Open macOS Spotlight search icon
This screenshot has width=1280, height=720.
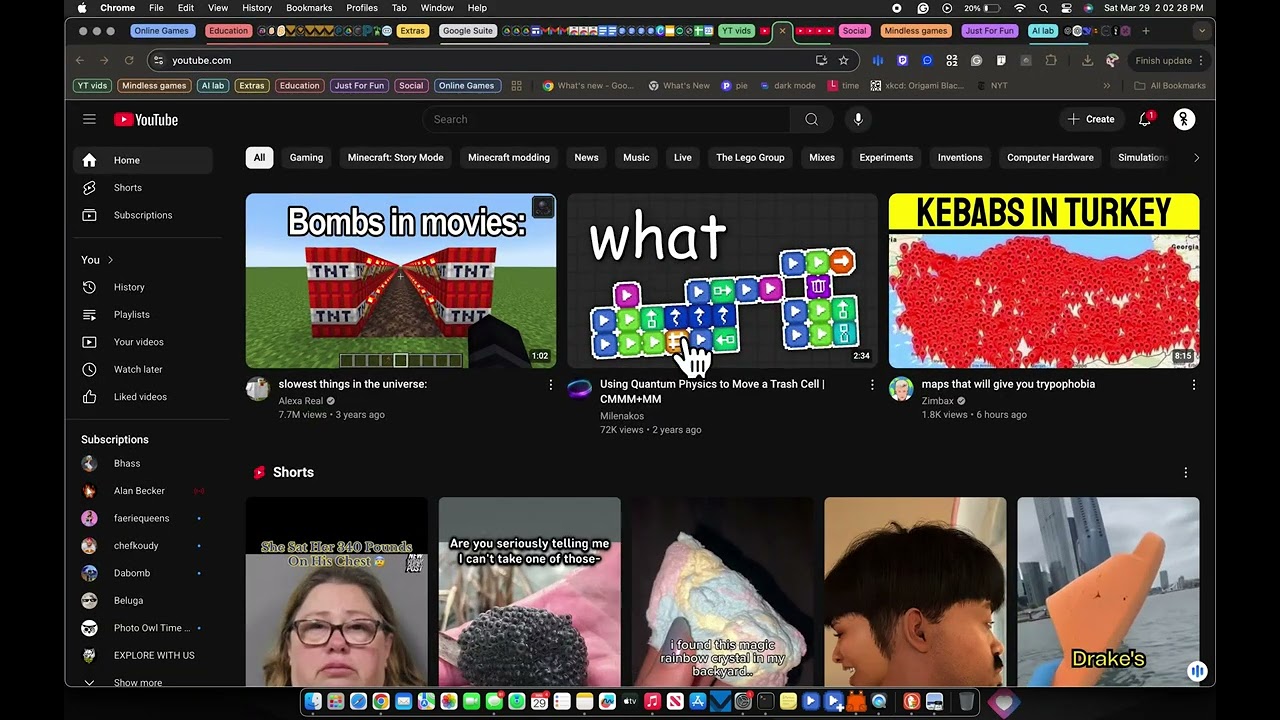tap(1043, 8)
